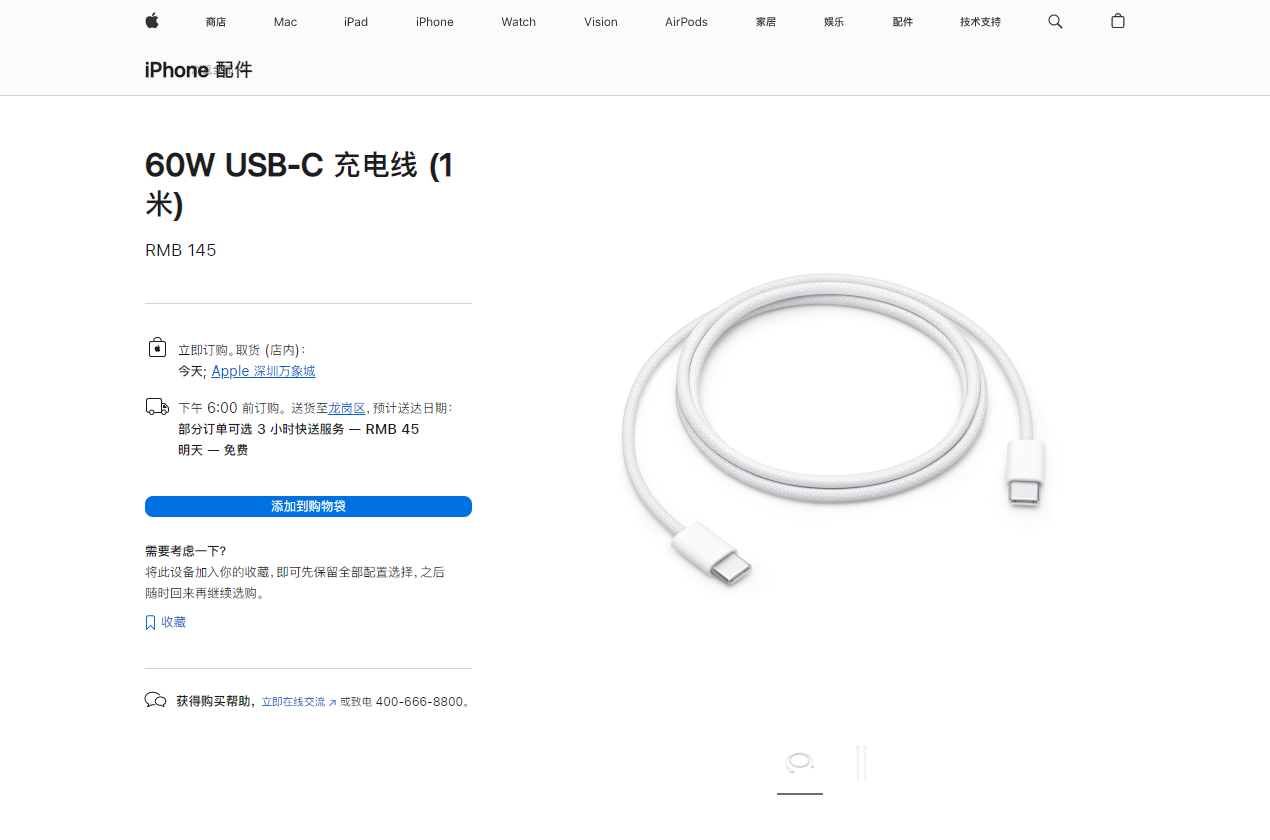The image size is (1270, 840).
Task: Click the Apple logo home icon
Action: click(x=152, y=21)
